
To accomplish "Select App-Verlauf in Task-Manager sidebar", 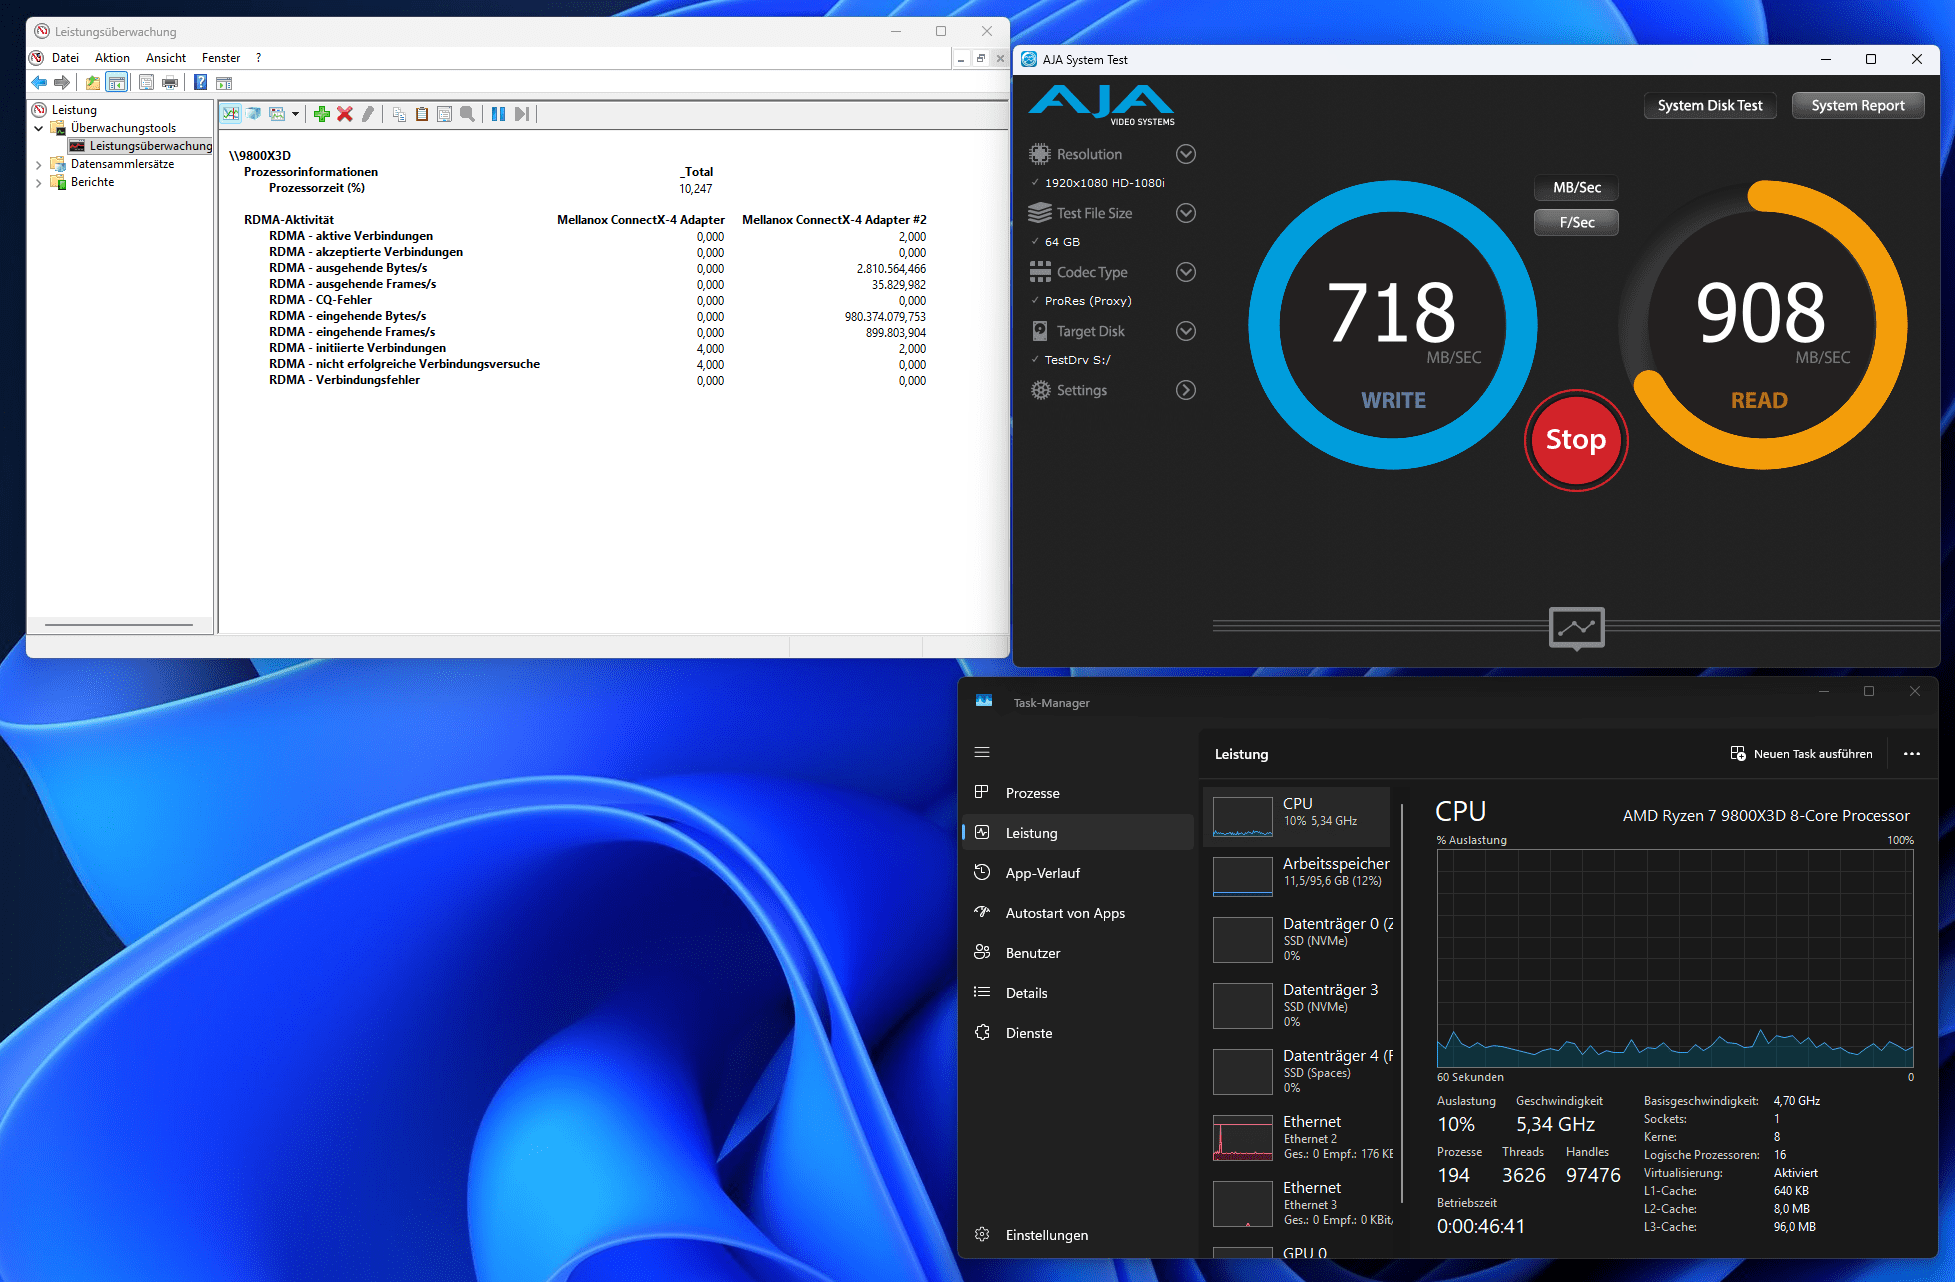I will [x=1042, y=873].
